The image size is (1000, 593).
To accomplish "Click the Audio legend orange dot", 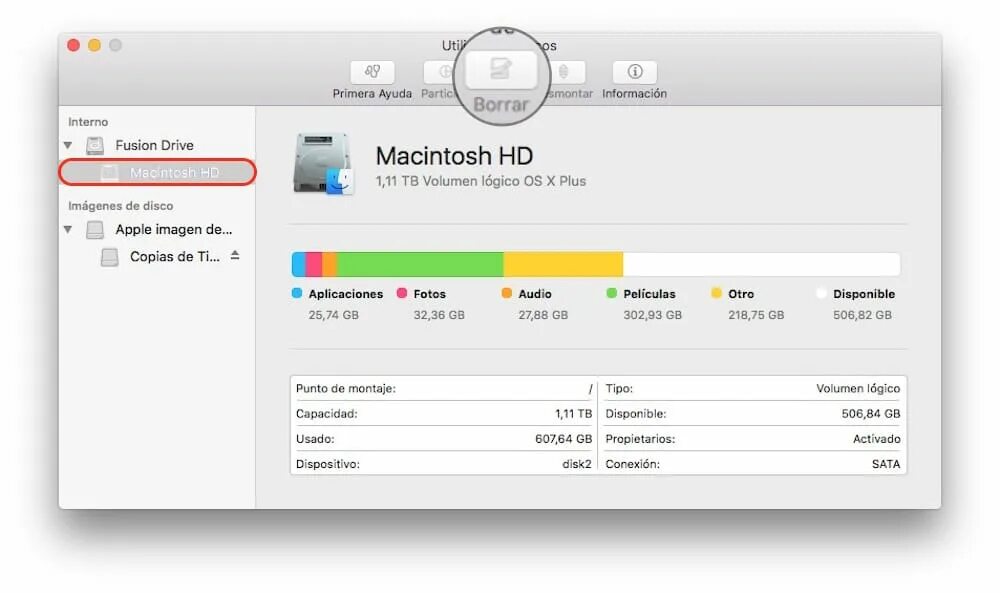I will pyautogui.click(x=506, y=293).
